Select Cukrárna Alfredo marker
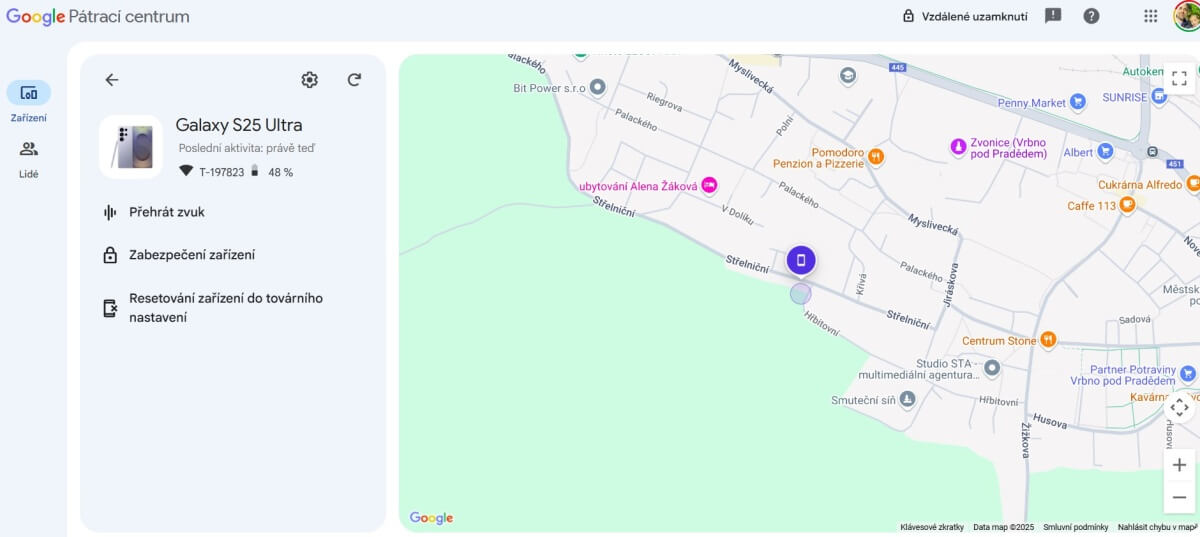This screenshot has height=537, width=1200. pos(1194,184)
